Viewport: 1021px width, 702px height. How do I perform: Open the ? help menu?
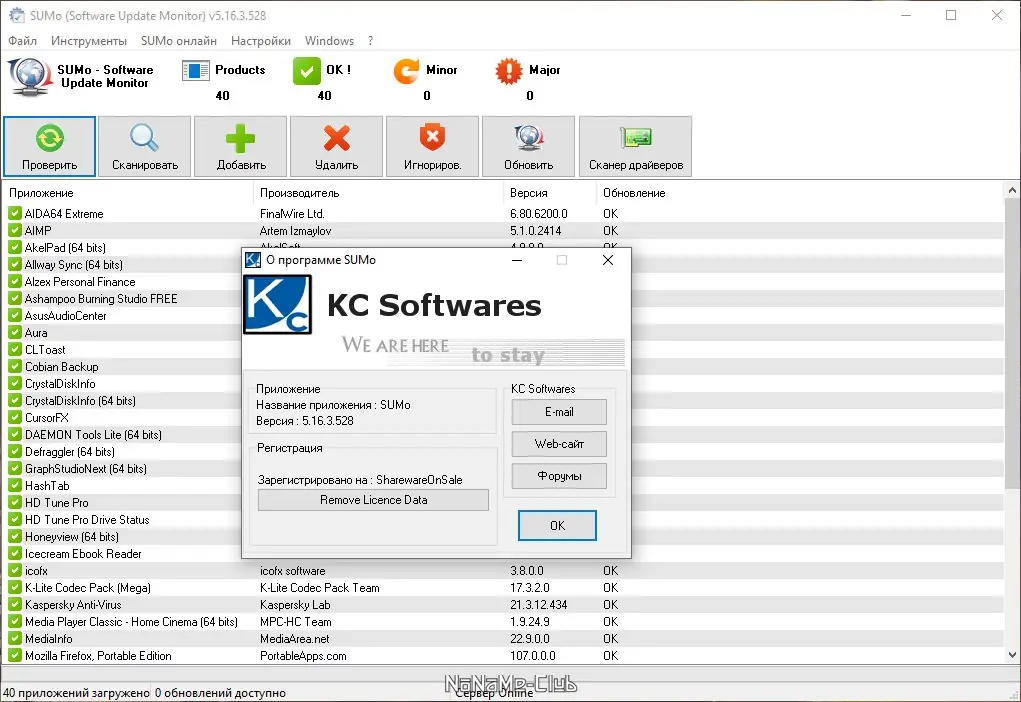[371, 40]
